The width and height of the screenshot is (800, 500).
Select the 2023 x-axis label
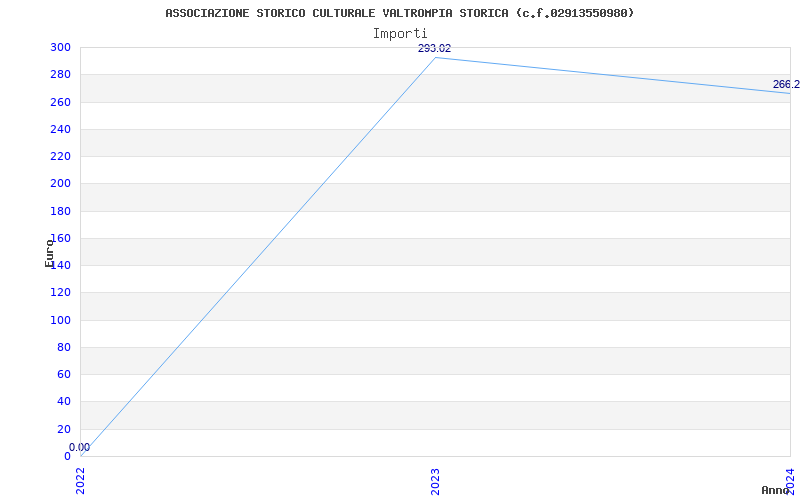point(435,481)
